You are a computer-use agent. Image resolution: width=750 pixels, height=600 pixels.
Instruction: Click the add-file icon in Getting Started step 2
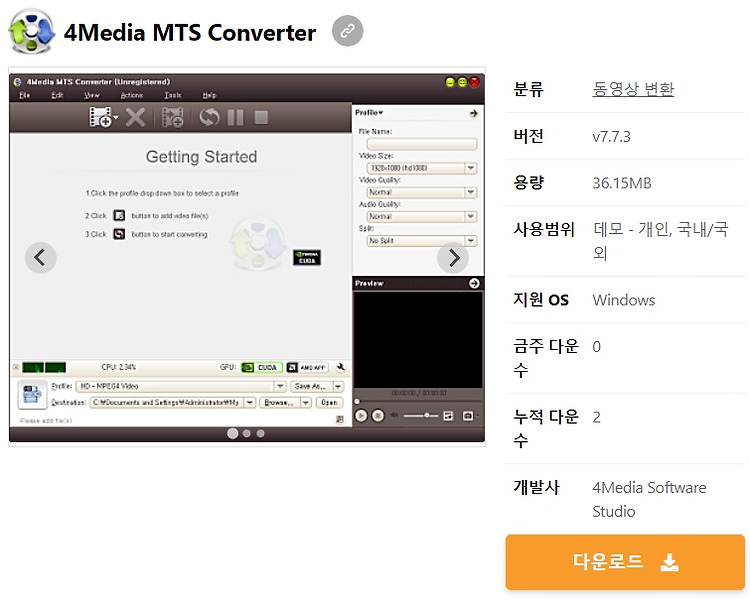119,215
